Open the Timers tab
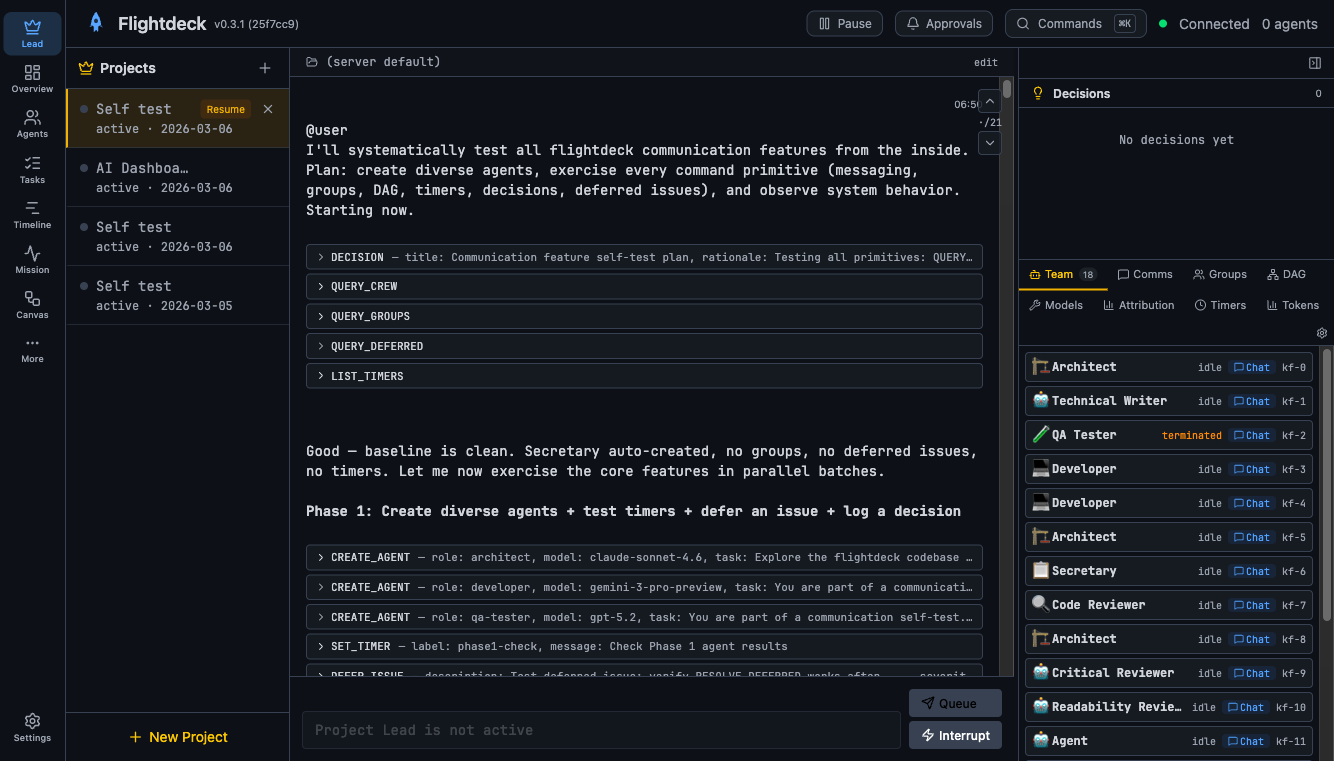This screenshot has width=1334, height=761. coord(1220,305)
